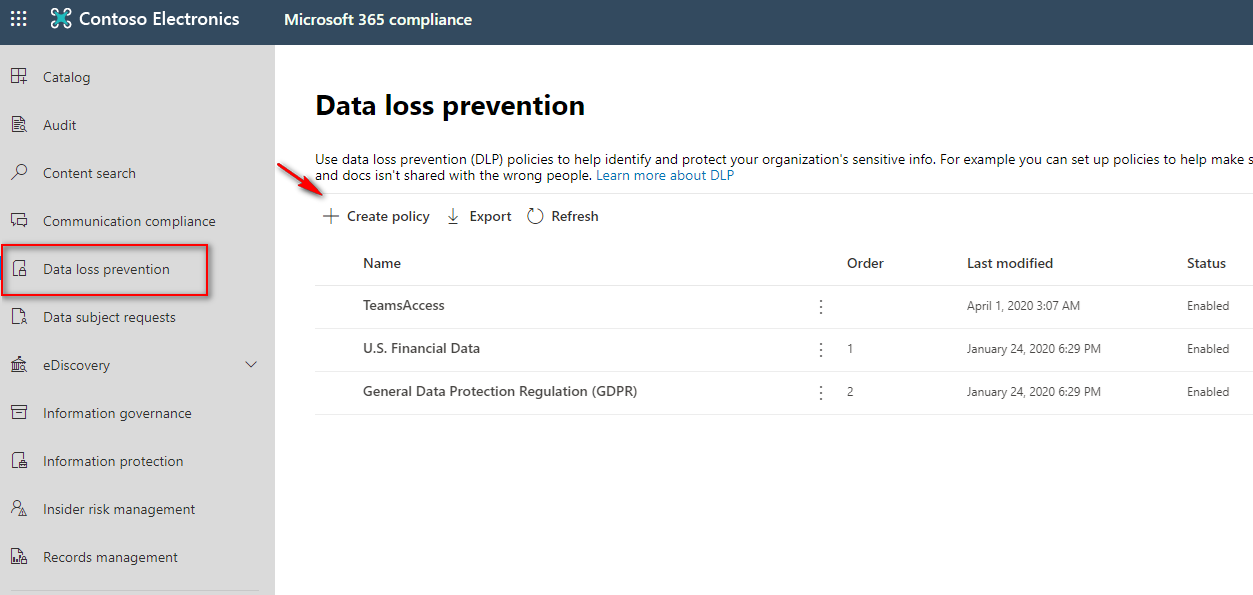1253x595 pixels.
Task: Click the Catalog sidebar icon
Action: pyautogui.click(x=19, y=77)
